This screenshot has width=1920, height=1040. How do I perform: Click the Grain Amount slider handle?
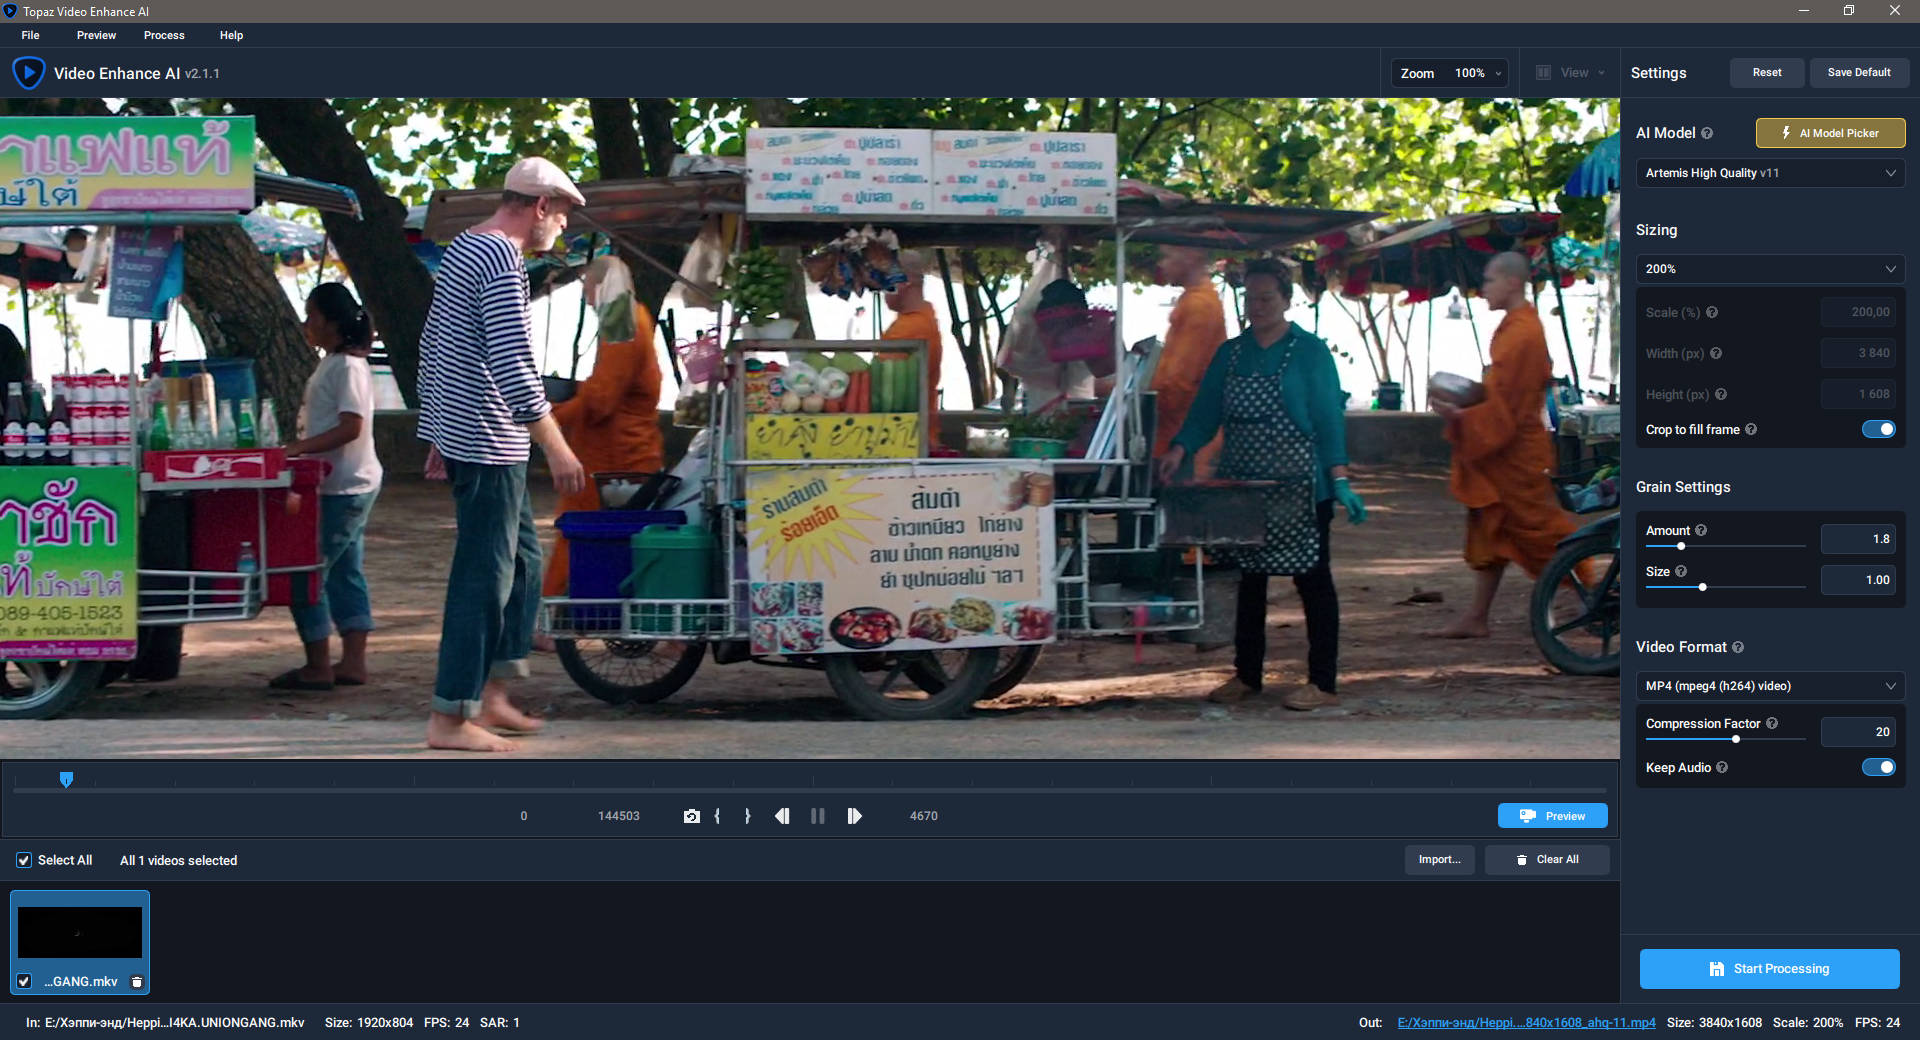point(1681,546)
